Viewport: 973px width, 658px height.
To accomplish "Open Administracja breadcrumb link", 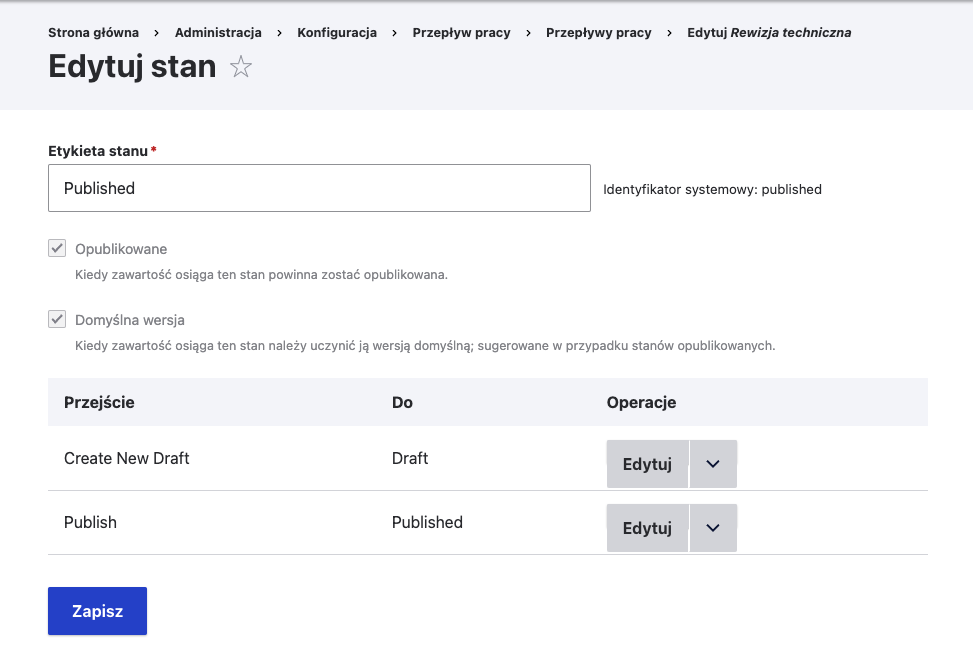I will click(x=218, y=33).
